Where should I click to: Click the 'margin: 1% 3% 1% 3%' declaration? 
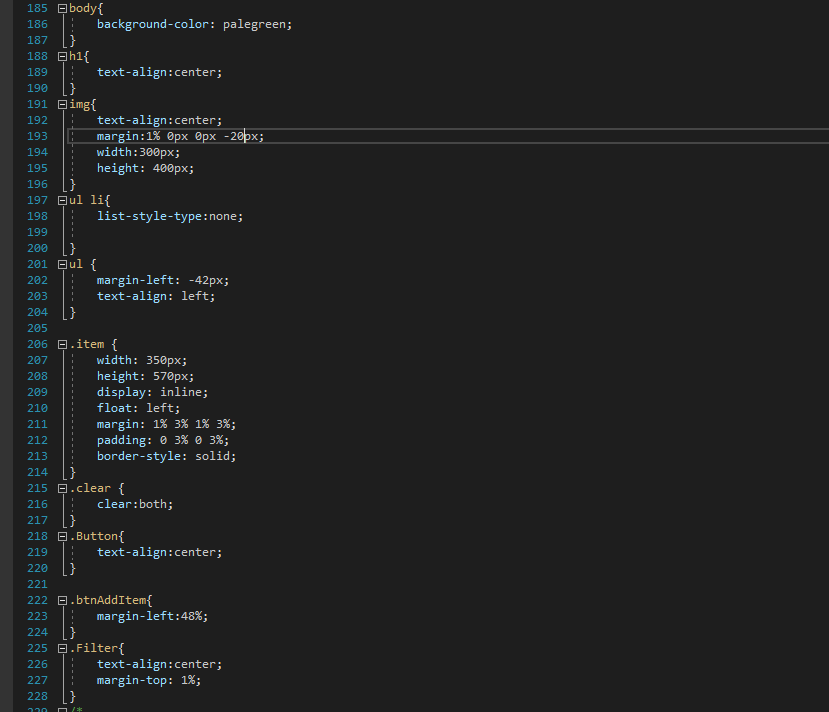(x=163, y=424)
